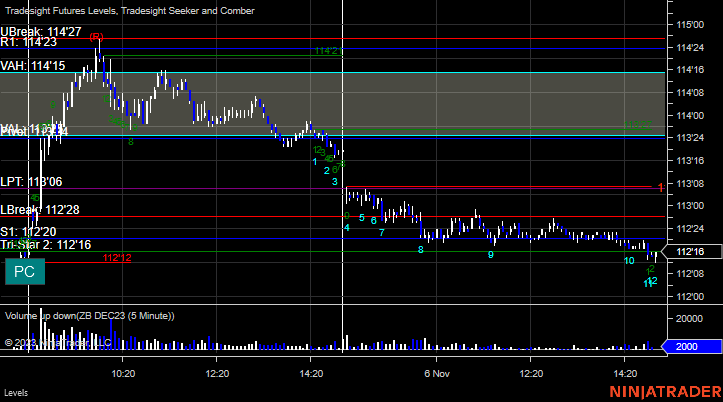Click the Volume up down indicator label
This screenshot has width=723, height=402.
pos(90,316)
